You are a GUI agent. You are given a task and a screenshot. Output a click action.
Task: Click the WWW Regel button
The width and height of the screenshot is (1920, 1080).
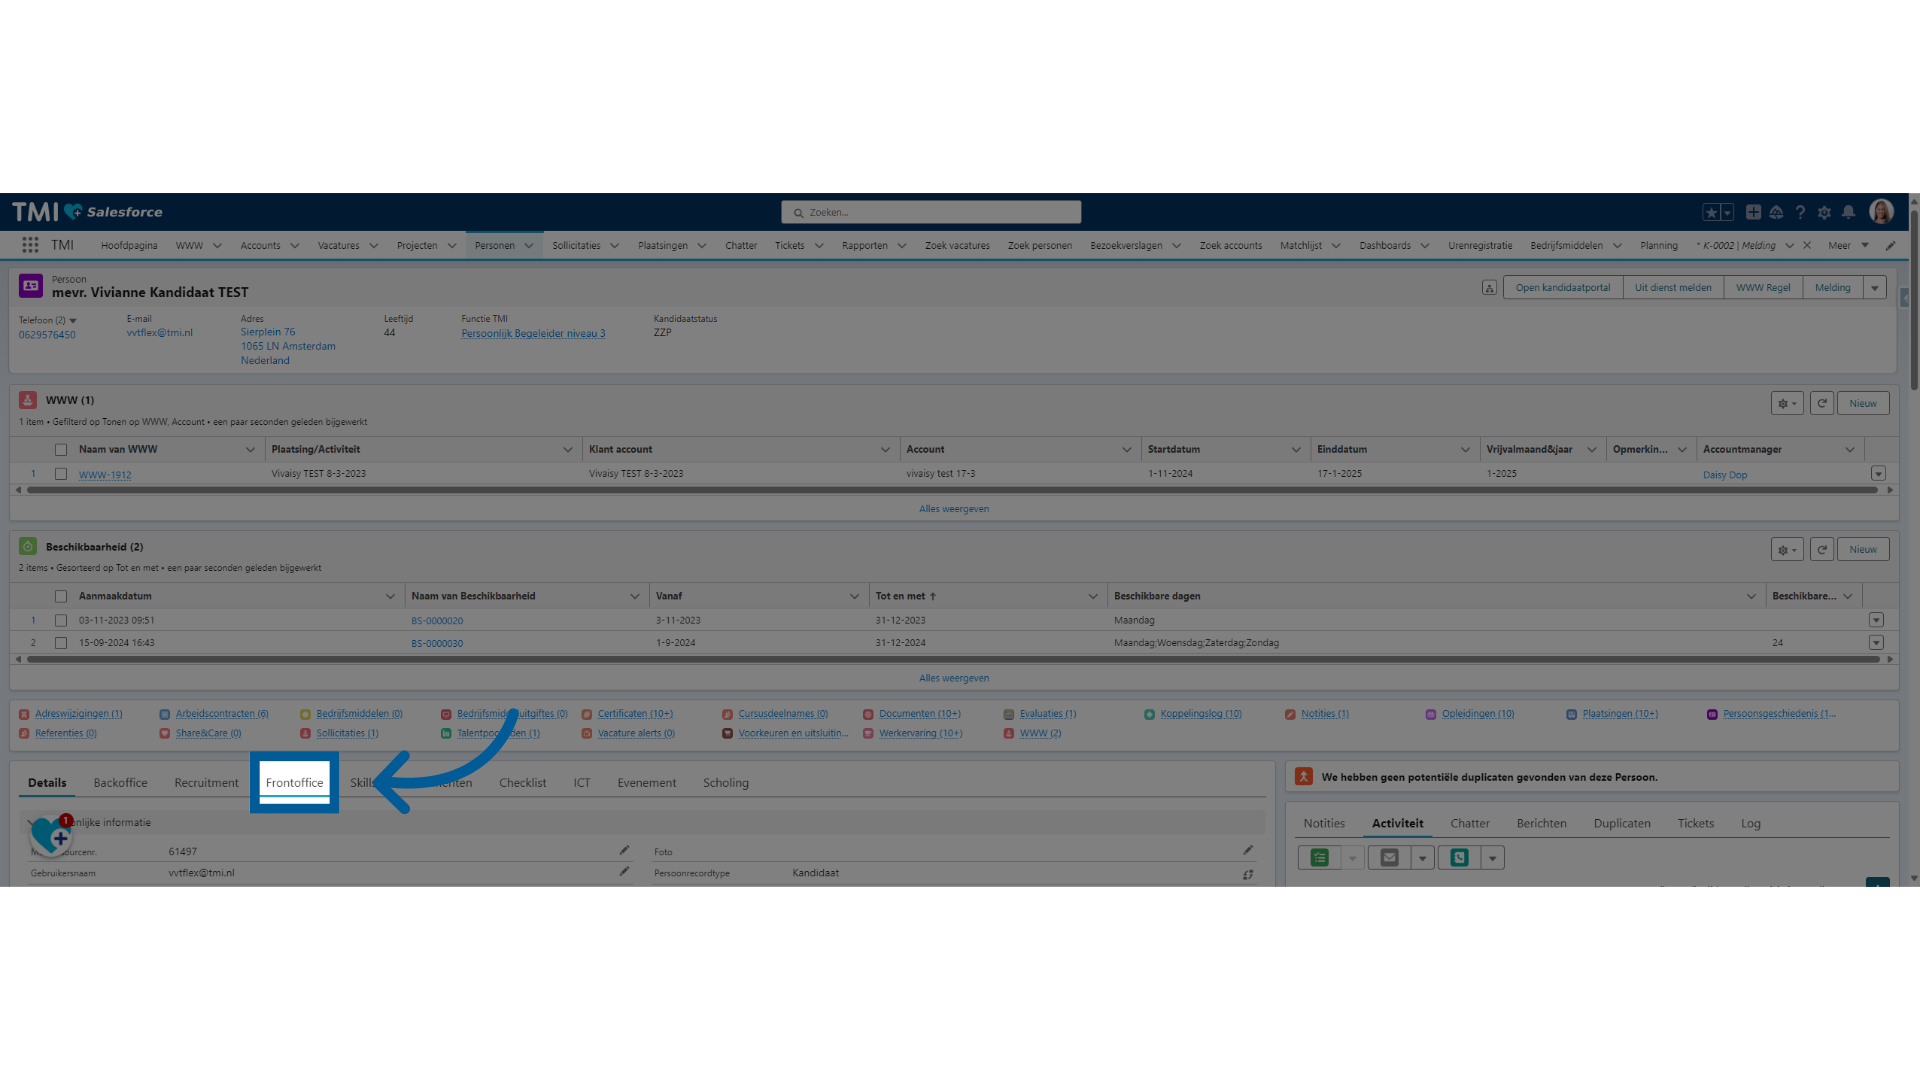[1763, 288]
